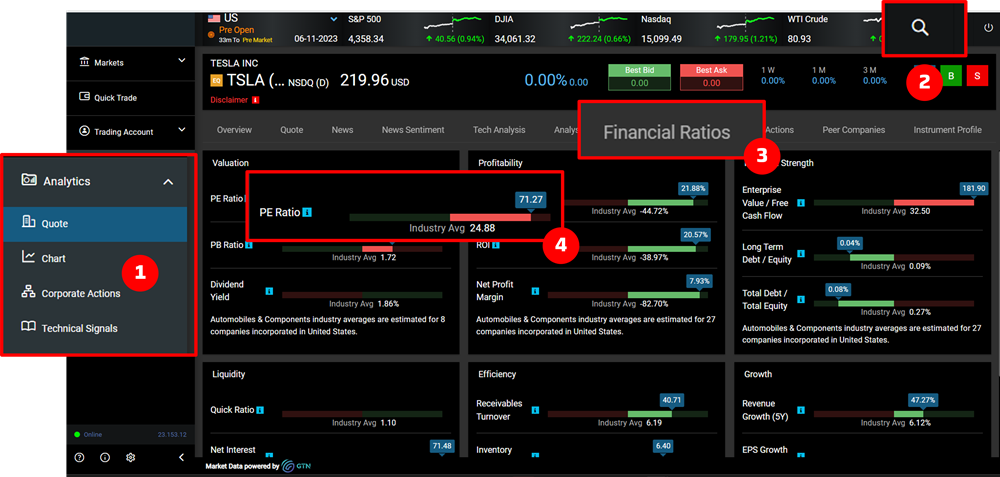Click the 40.71 Receivables Turnover marker
1000x477 pixels.
point(671,400)
